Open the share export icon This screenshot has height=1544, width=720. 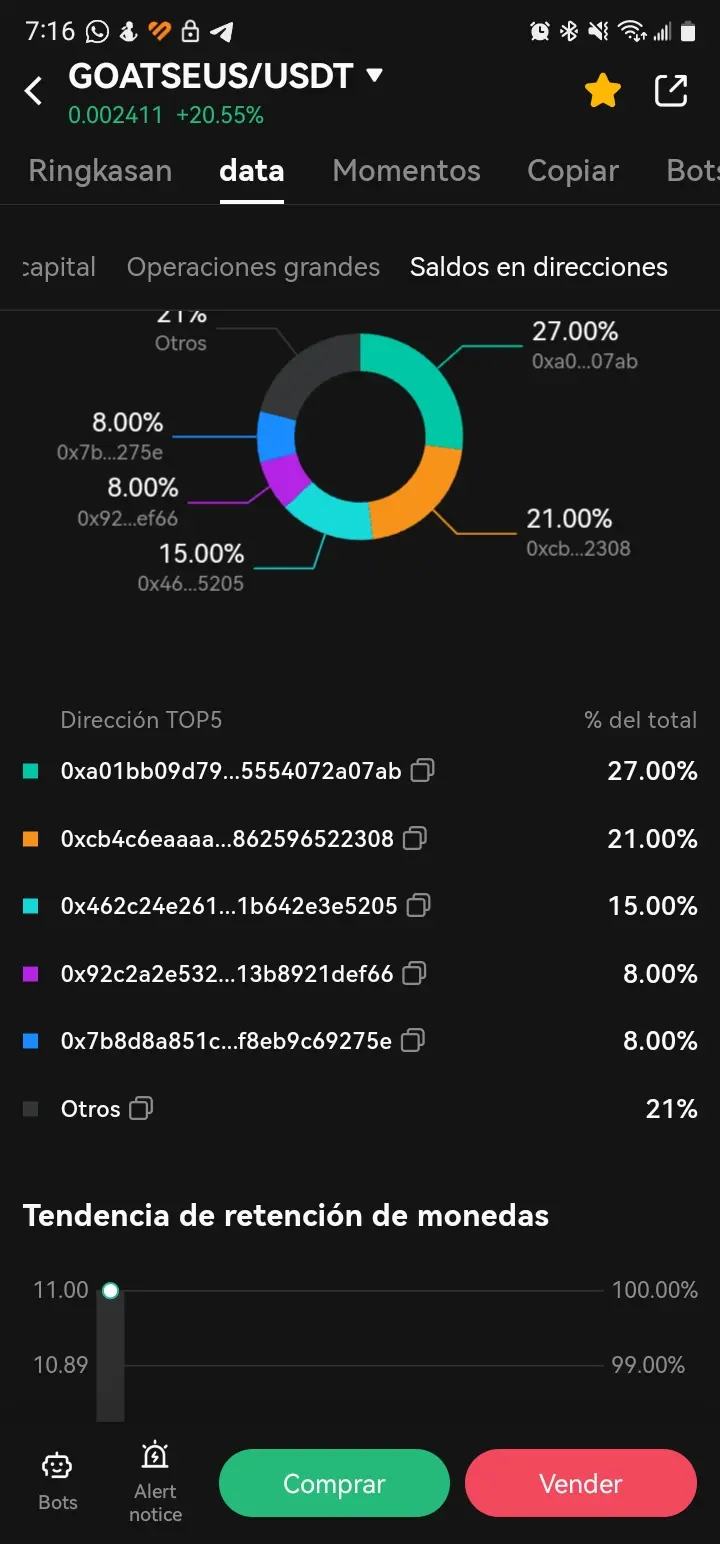coord(671,91)
